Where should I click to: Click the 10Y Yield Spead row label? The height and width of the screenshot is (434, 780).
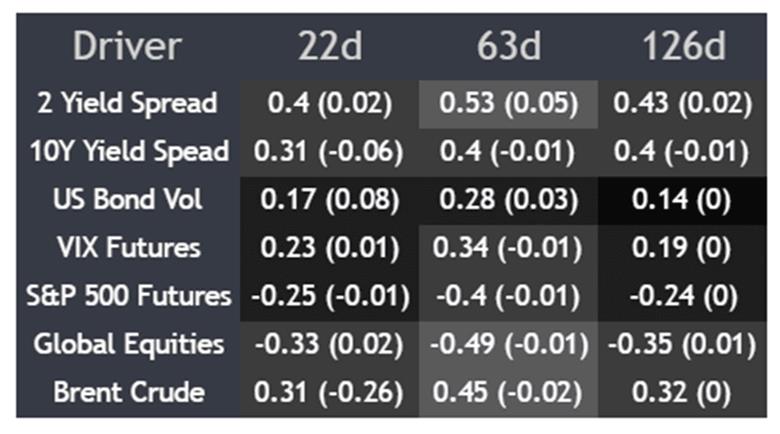[x=129, y=152]
